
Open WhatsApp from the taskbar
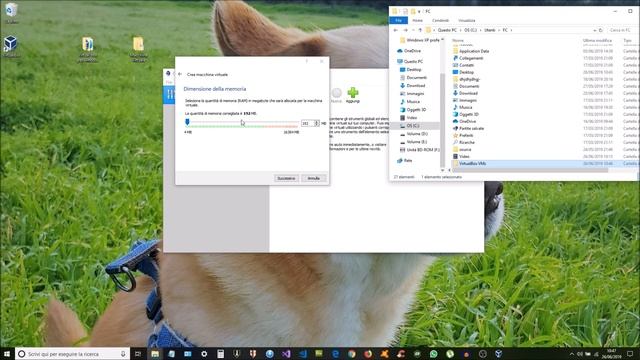433,354
